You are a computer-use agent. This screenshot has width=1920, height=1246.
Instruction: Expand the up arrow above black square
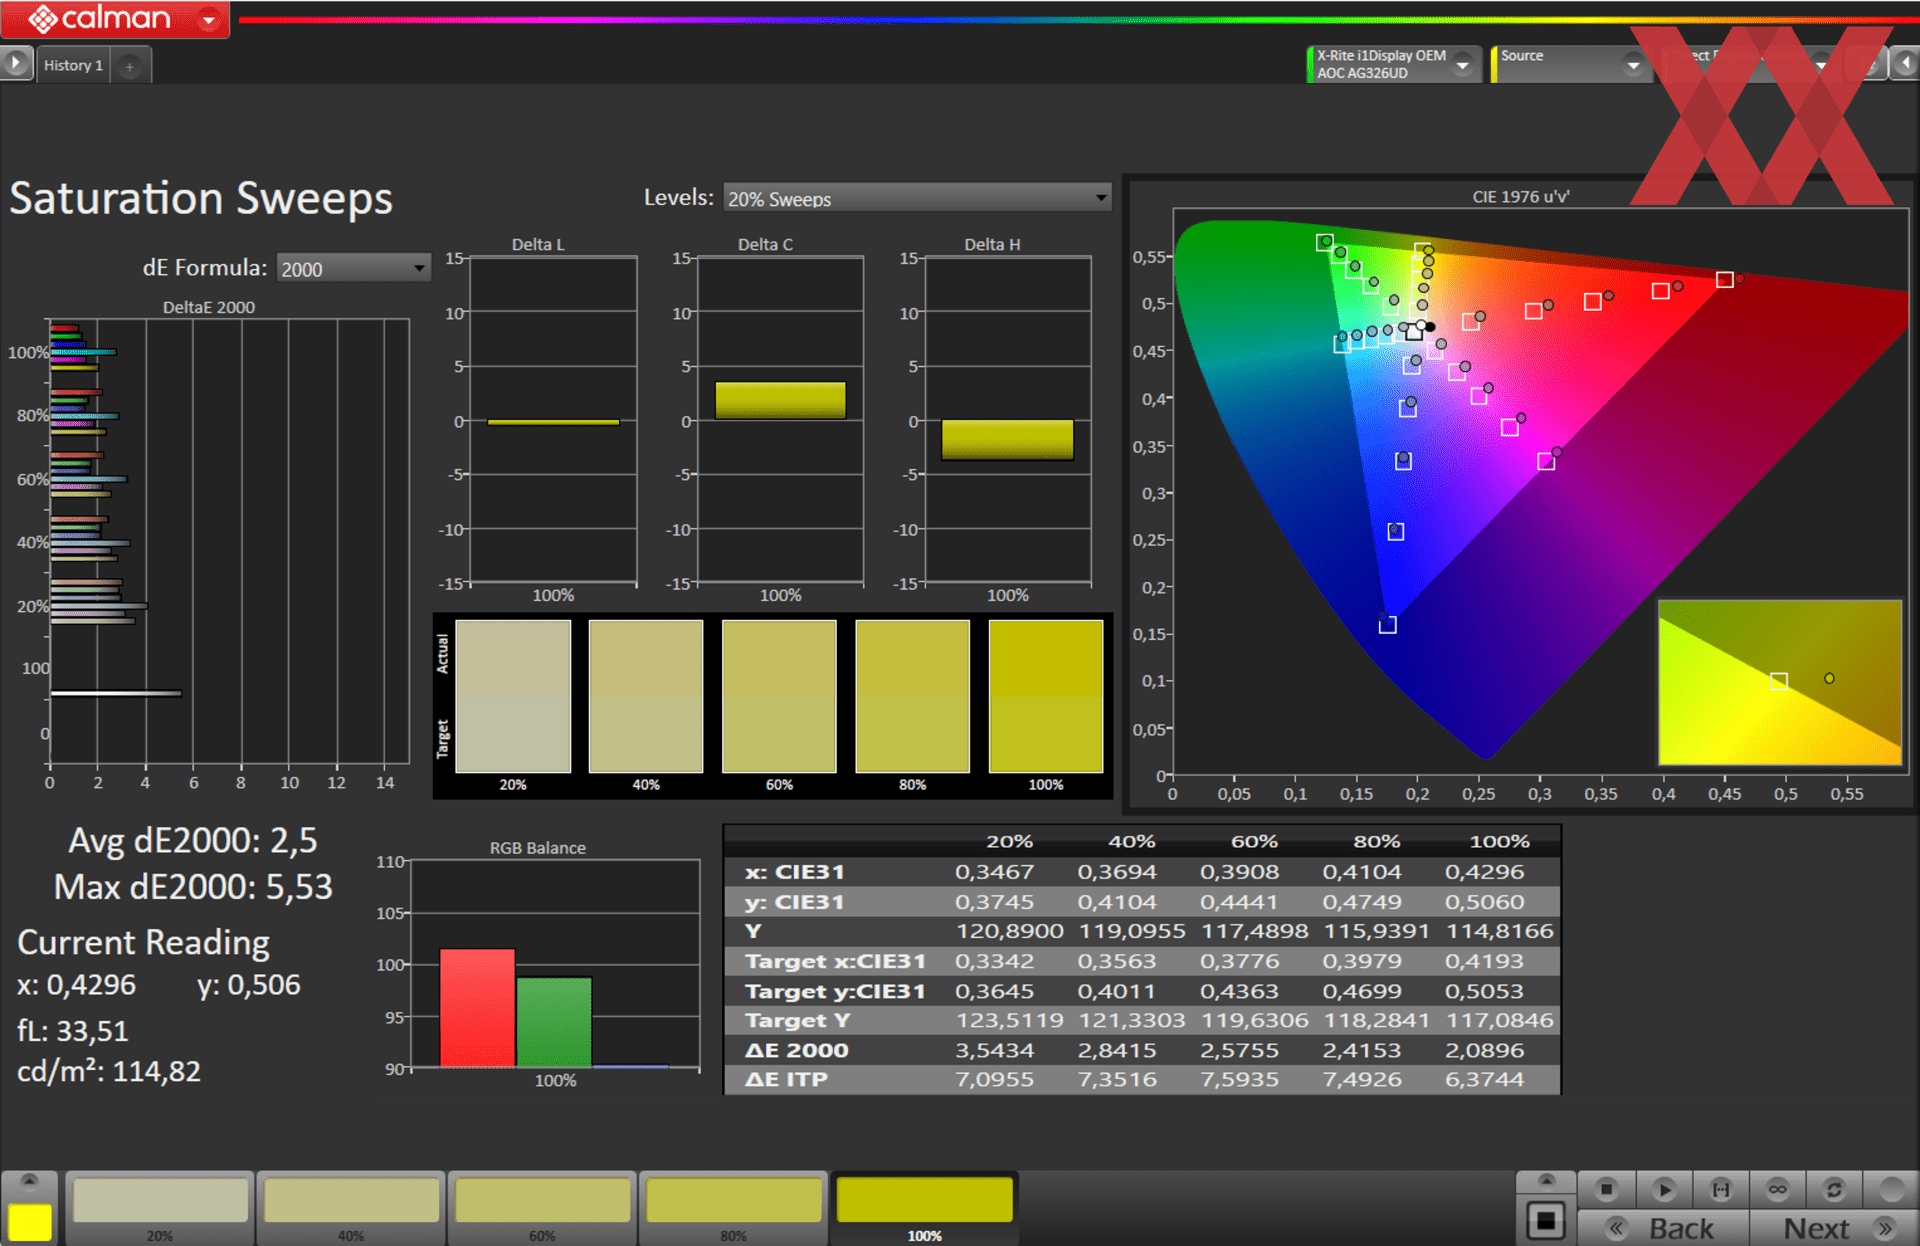(1546, 1181)
